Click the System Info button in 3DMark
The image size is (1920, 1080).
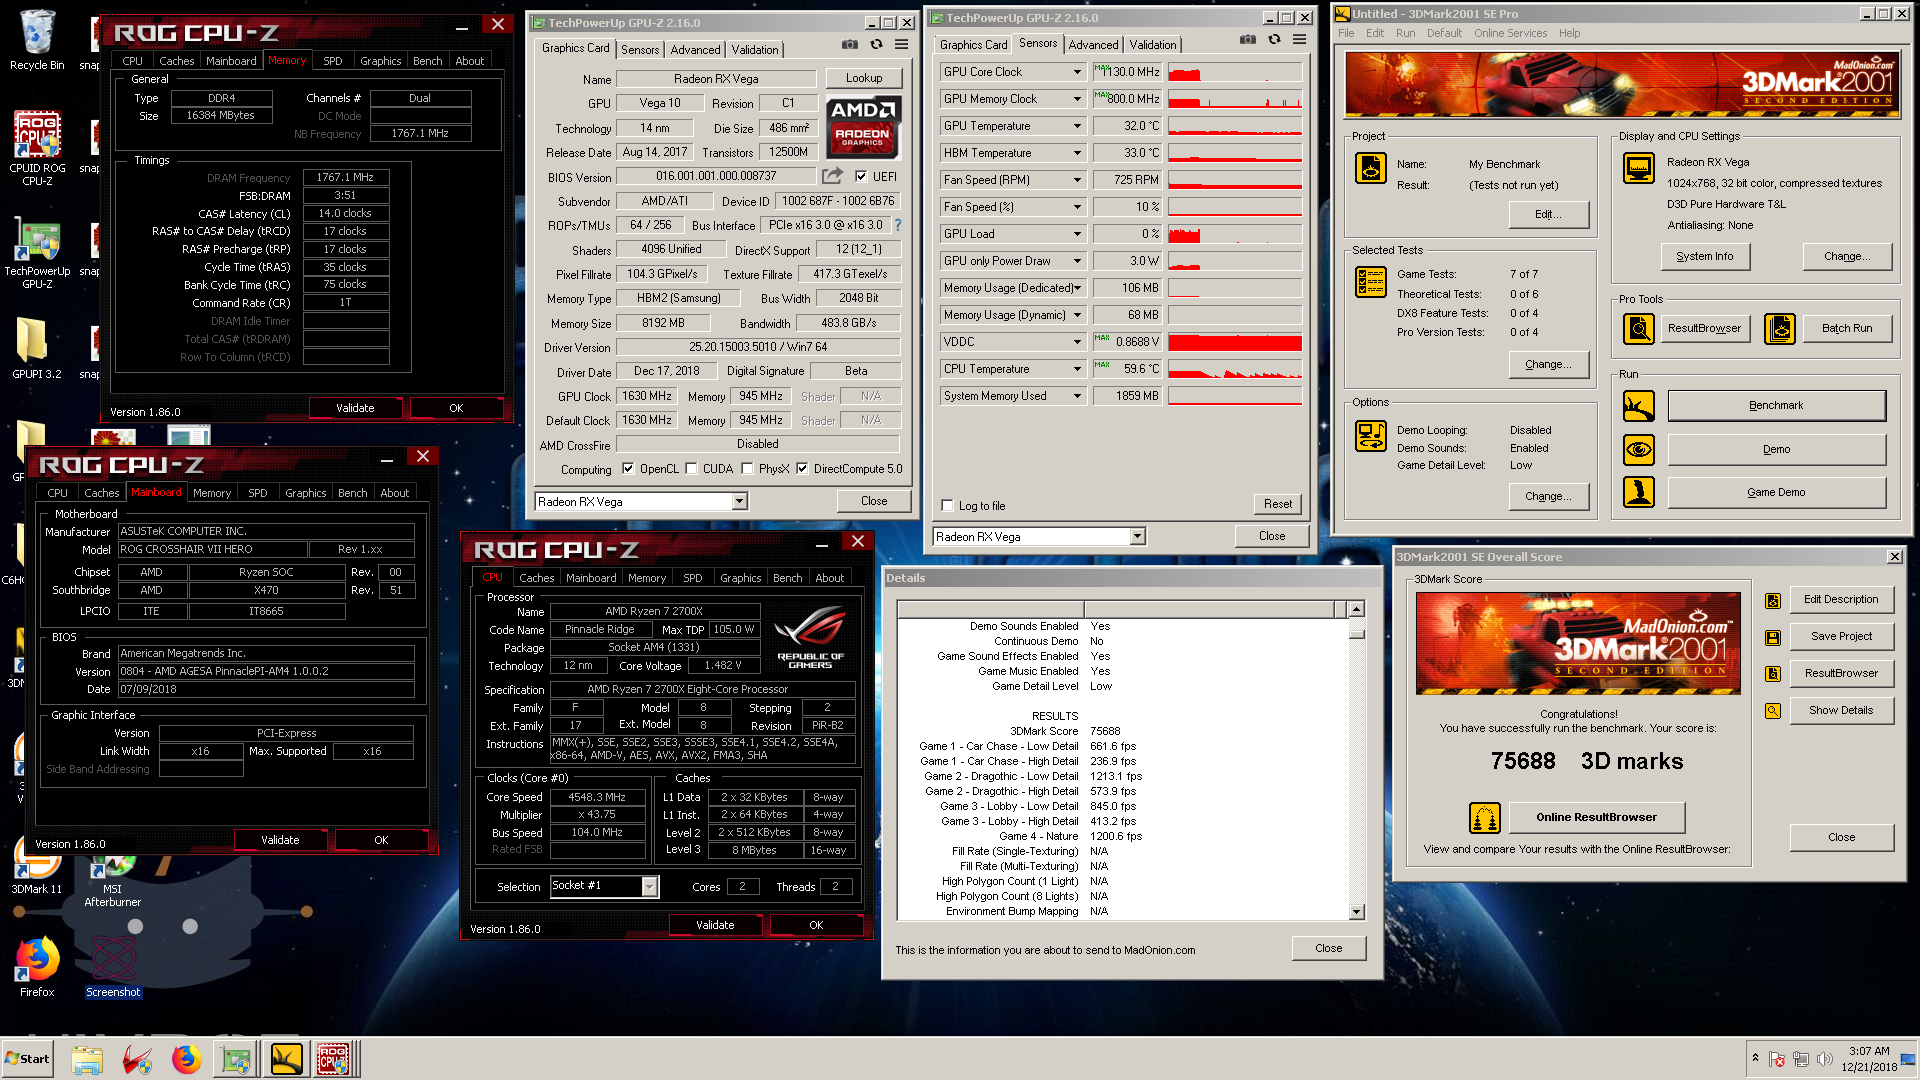click(1704, 257)
